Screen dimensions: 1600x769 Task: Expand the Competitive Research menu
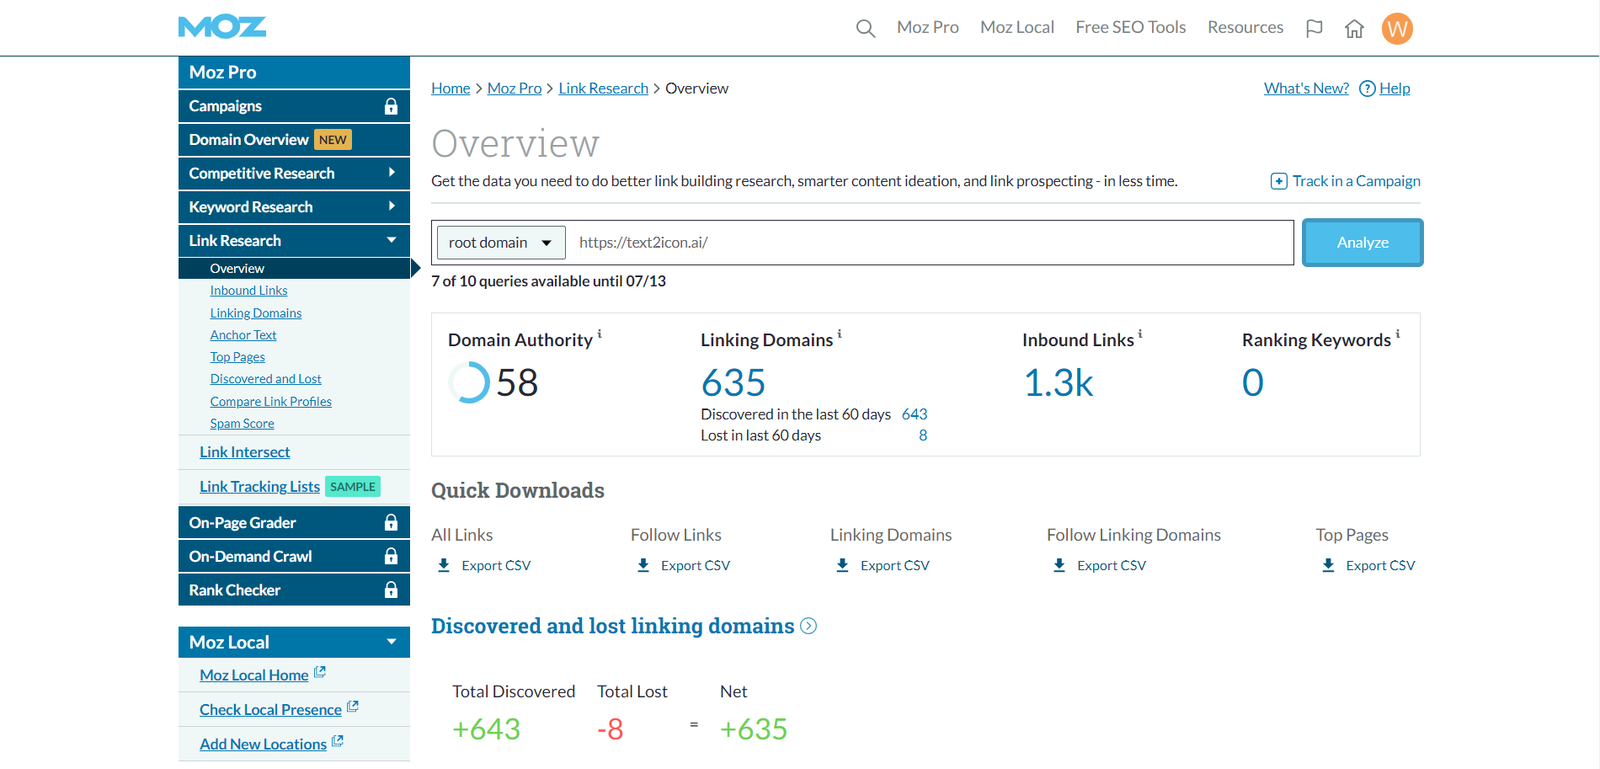pyautogui.click(x=391, y=173)
